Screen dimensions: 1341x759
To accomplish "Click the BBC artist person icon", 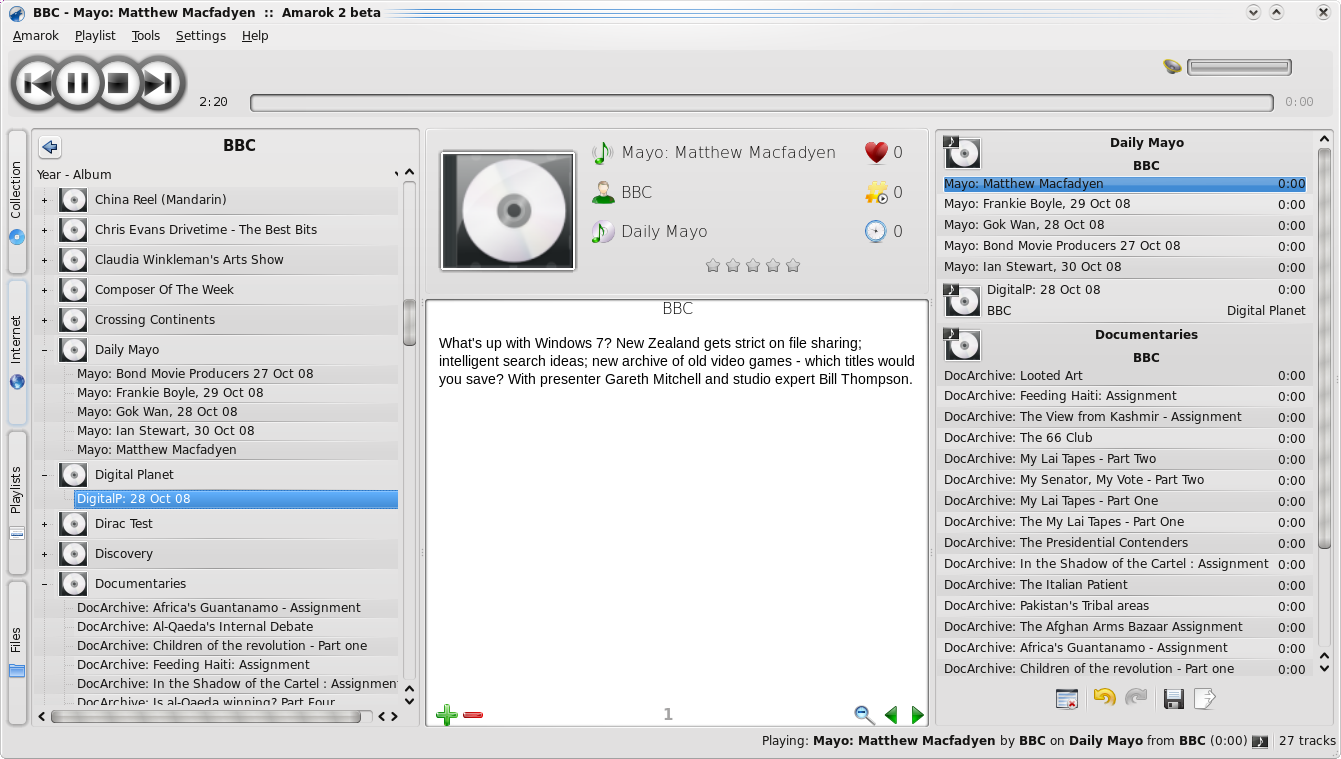I will coord(602,192).
